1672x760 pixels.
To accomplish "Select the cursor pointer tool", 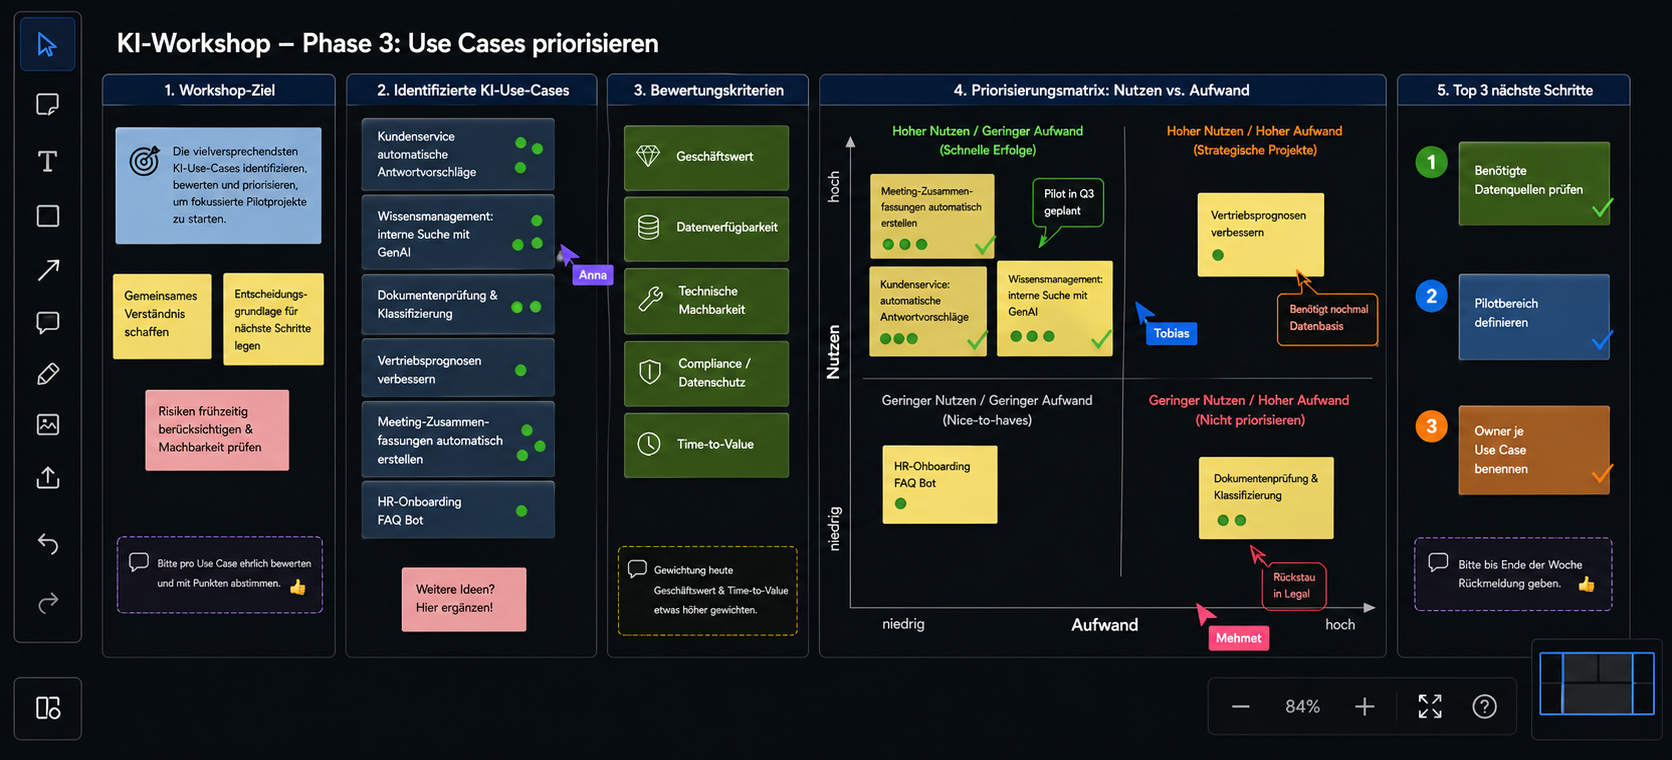I will [47, 45].
